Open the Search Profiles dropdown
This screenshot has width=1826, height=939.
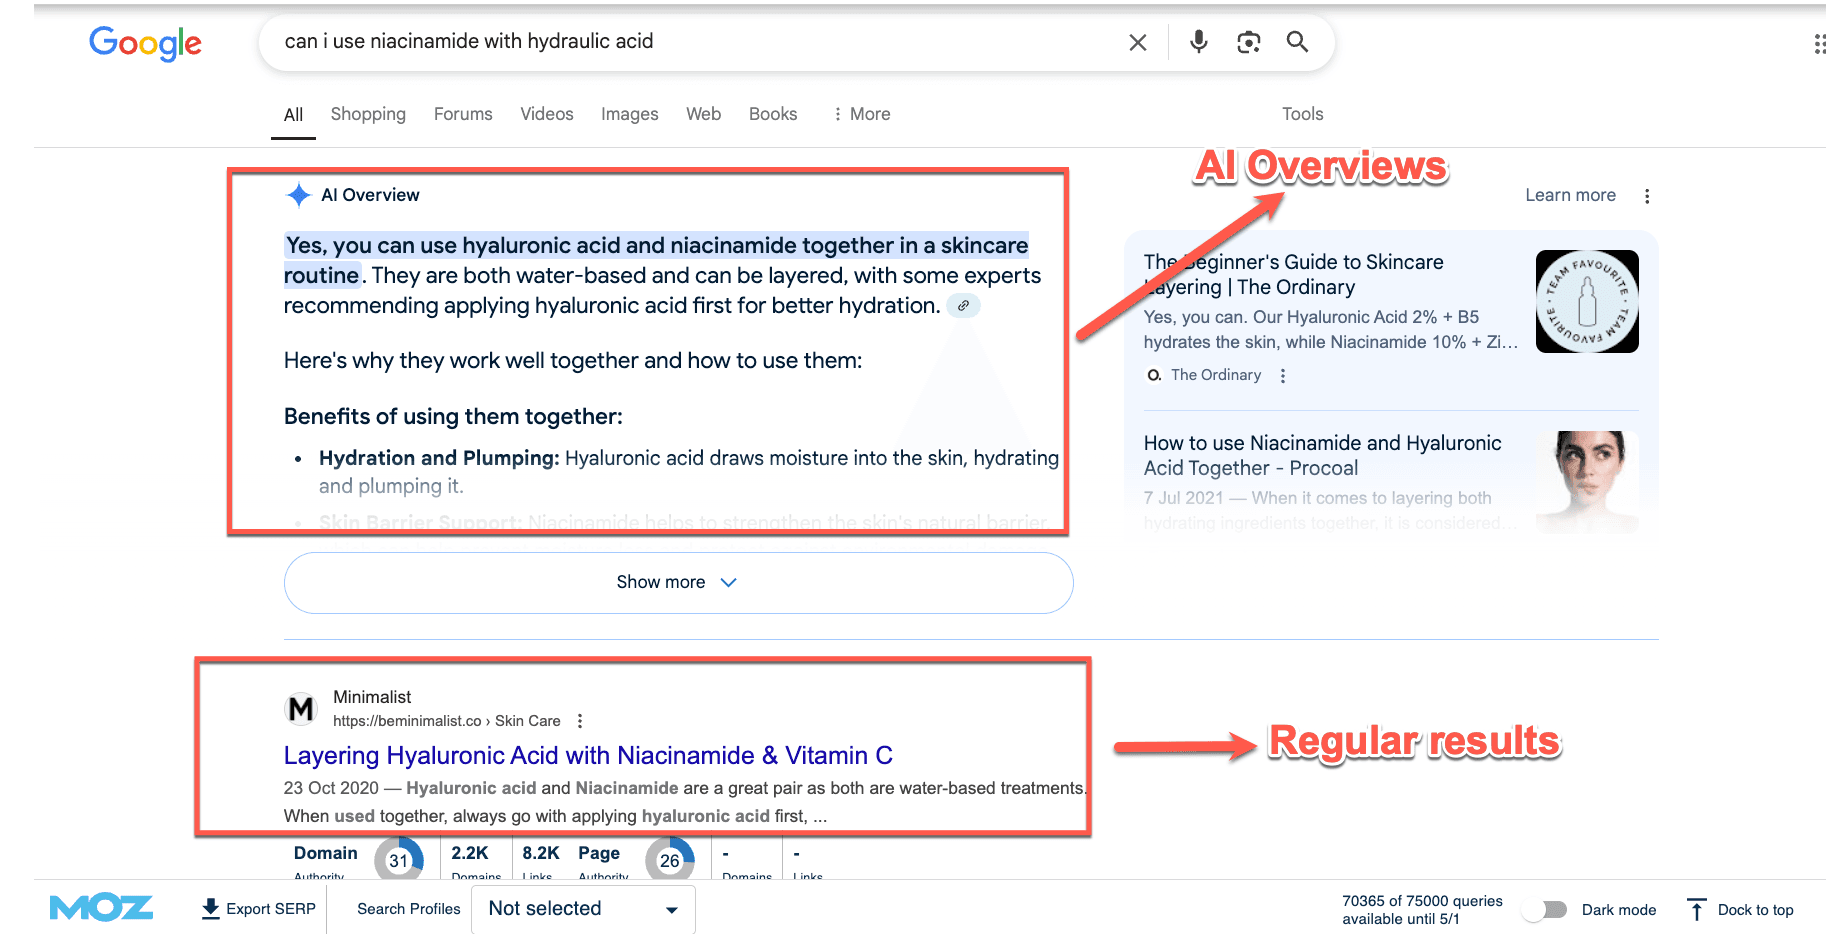point(583,909)
